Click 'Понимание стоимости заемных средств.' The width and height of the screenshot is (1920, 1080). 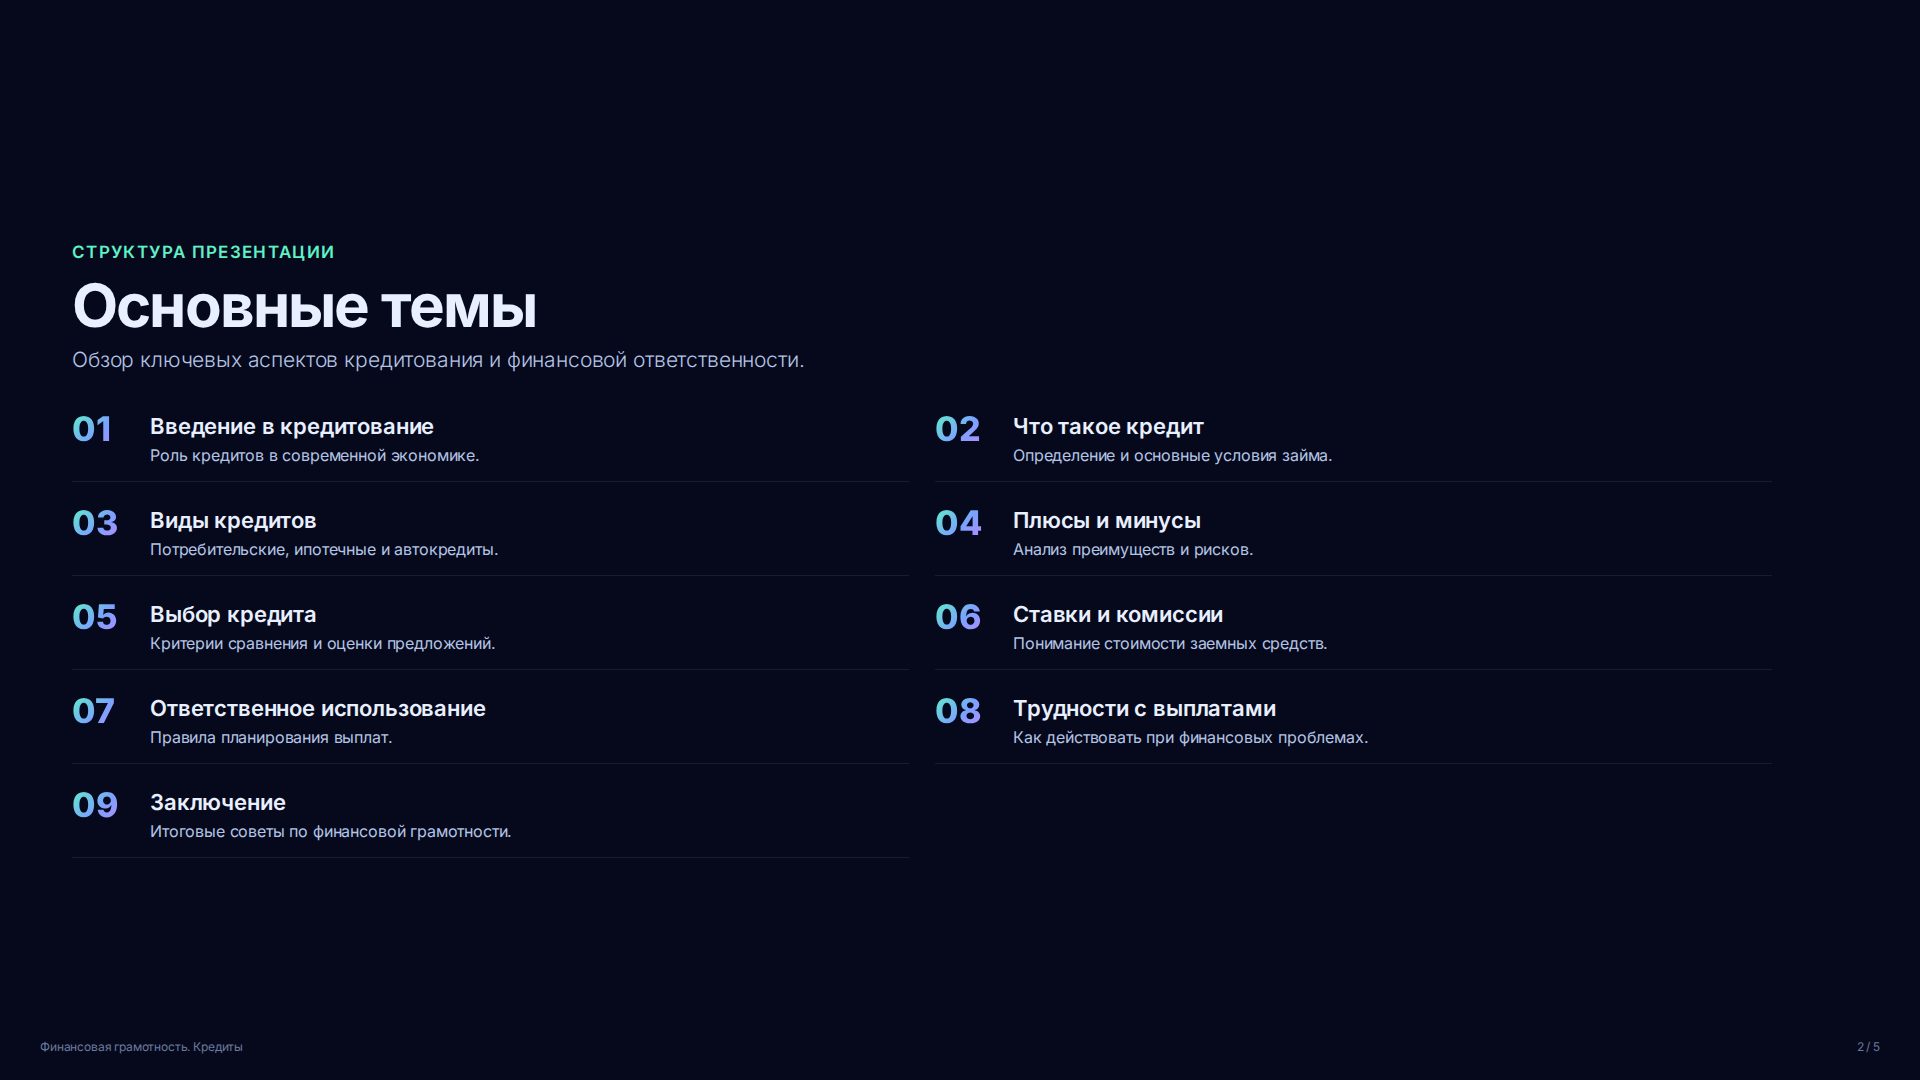click(x=1170, y=644)
